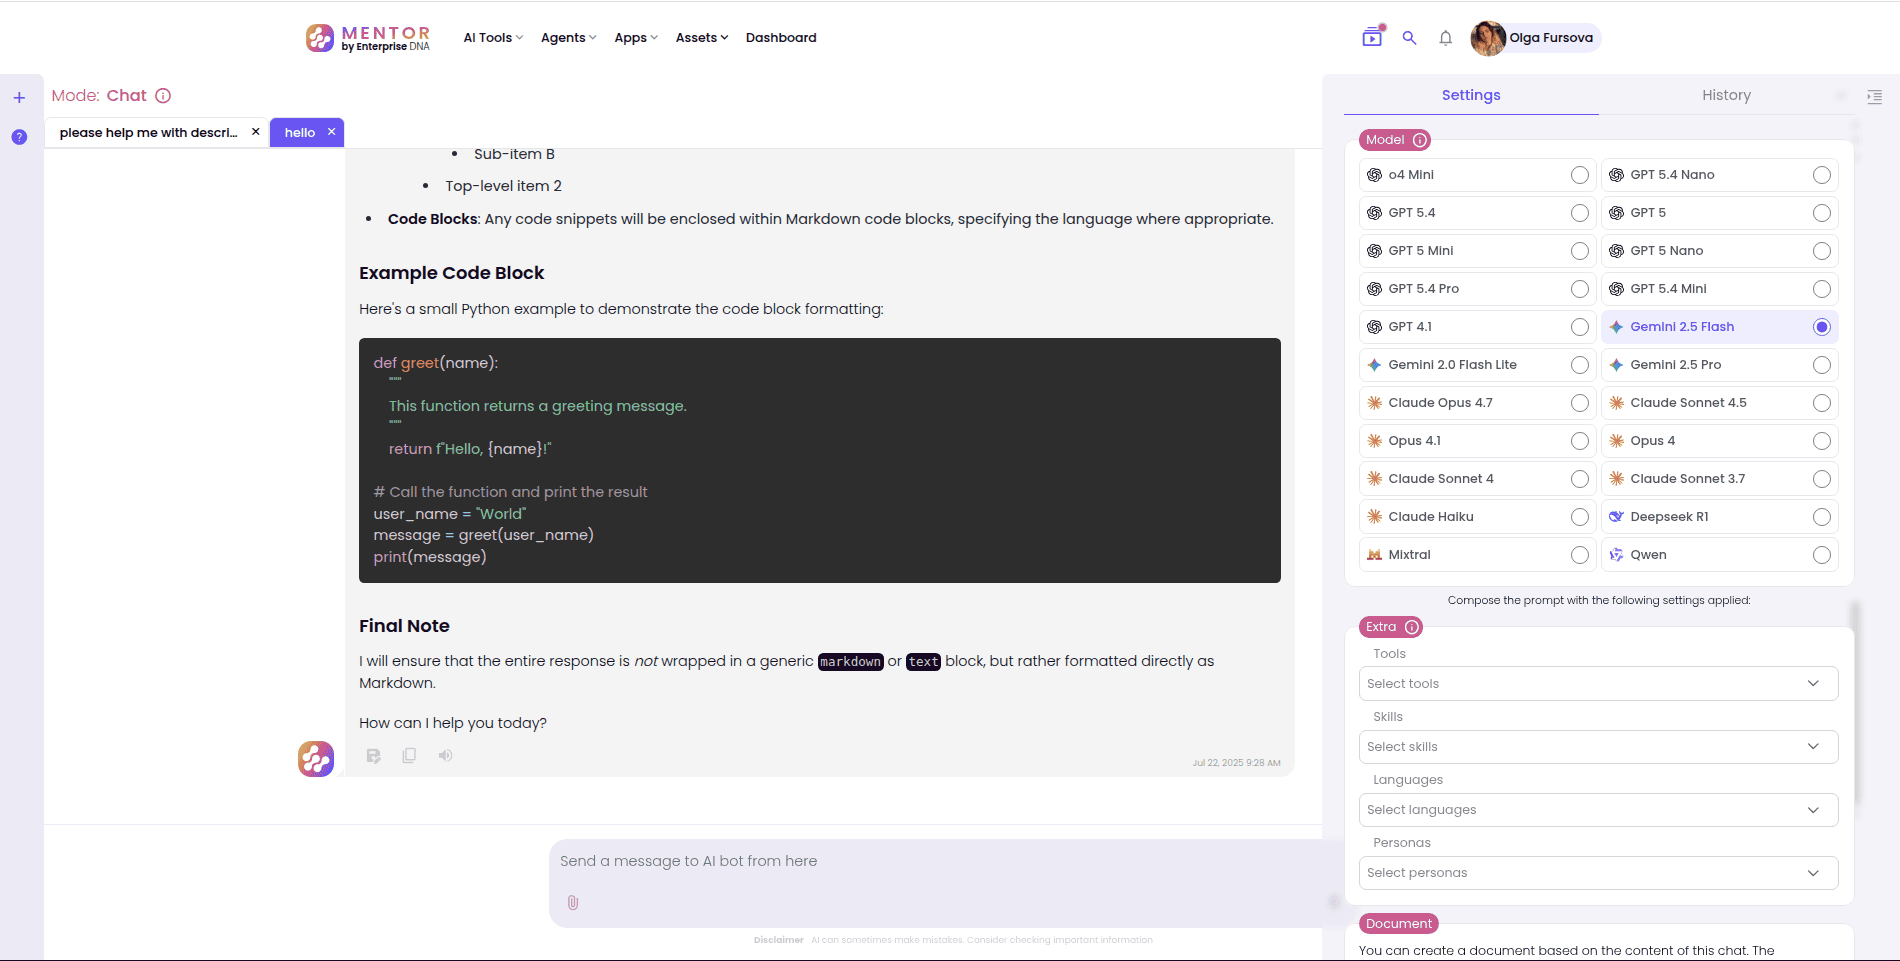Open the video tutorials icon in header

tap(1372, 37)
